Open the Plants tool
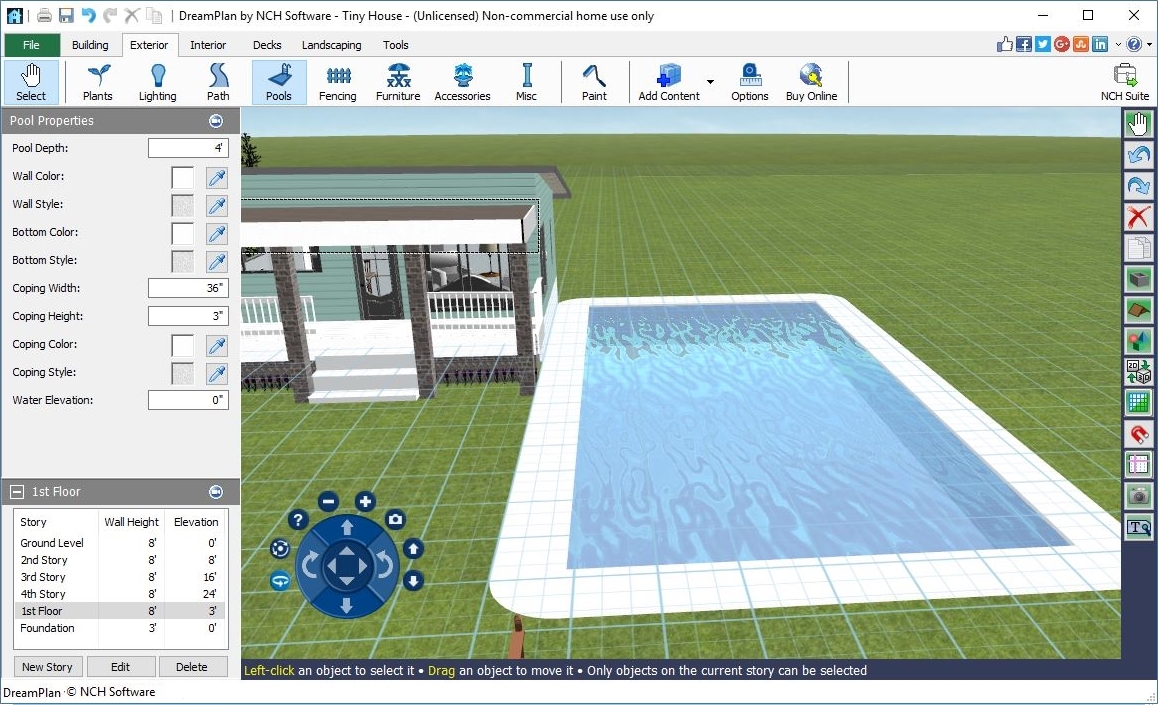Viewport: 1158px width, 705px height. (x=98, y=82)
